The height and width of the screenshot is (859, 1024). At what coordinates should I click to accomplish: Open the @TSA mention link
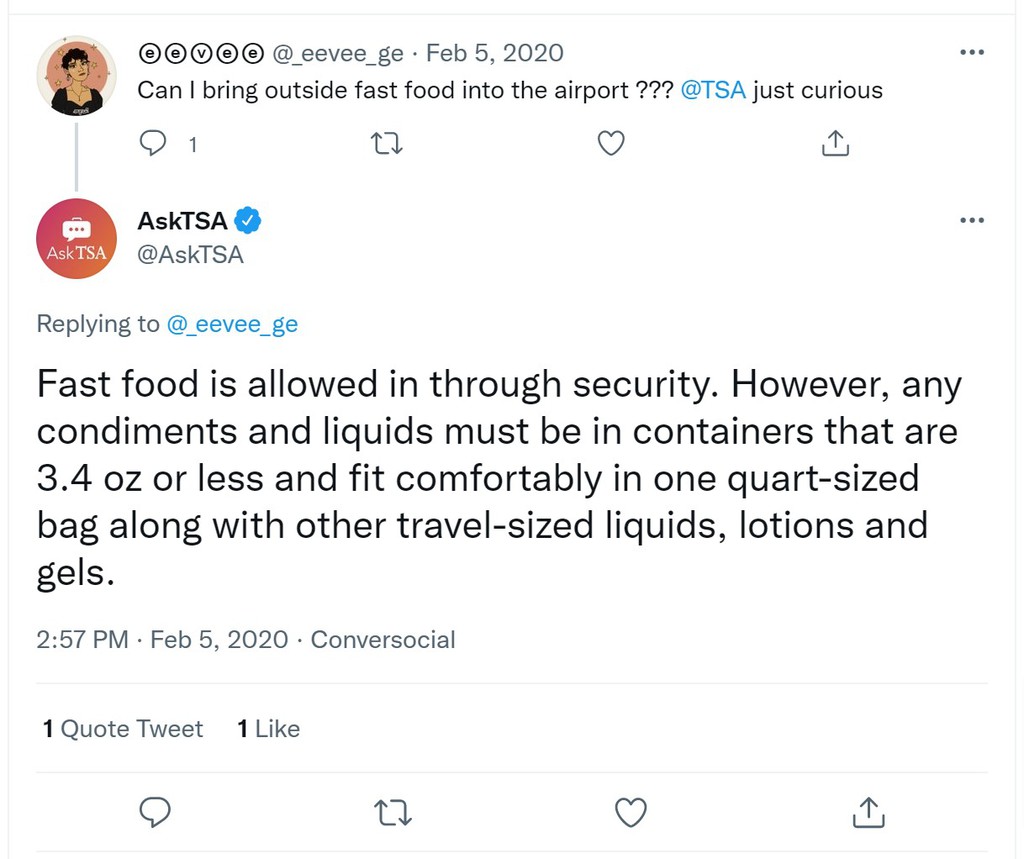pyautogui.click(x=713, y=90)
